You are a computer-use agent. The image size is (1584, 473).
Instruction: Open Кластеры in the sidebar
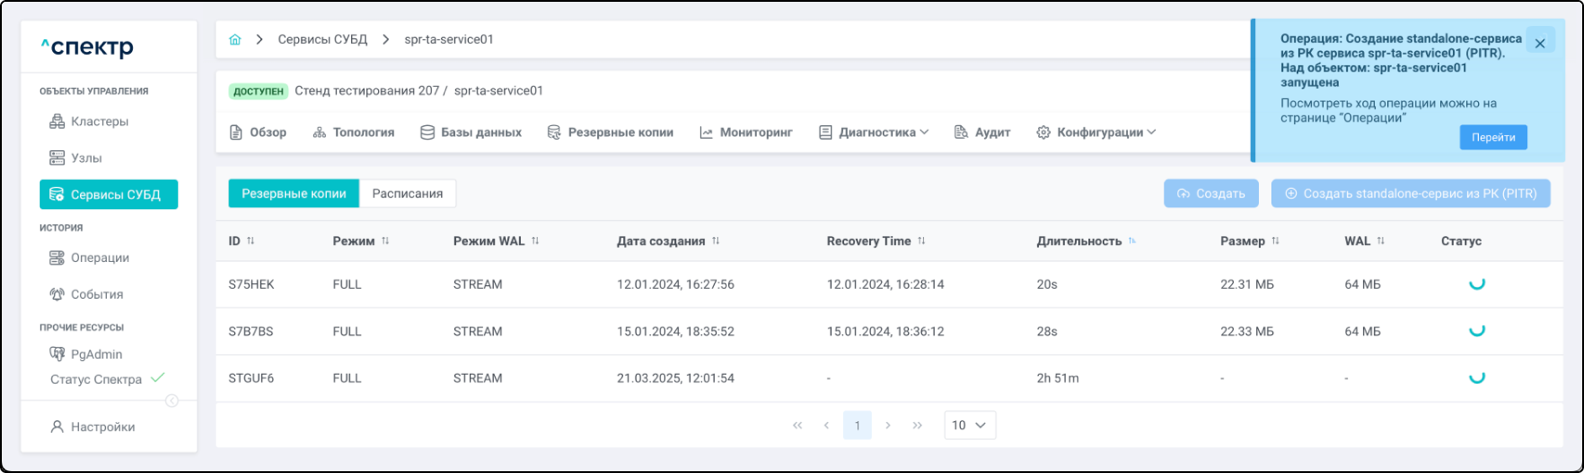tap(99, 122)
